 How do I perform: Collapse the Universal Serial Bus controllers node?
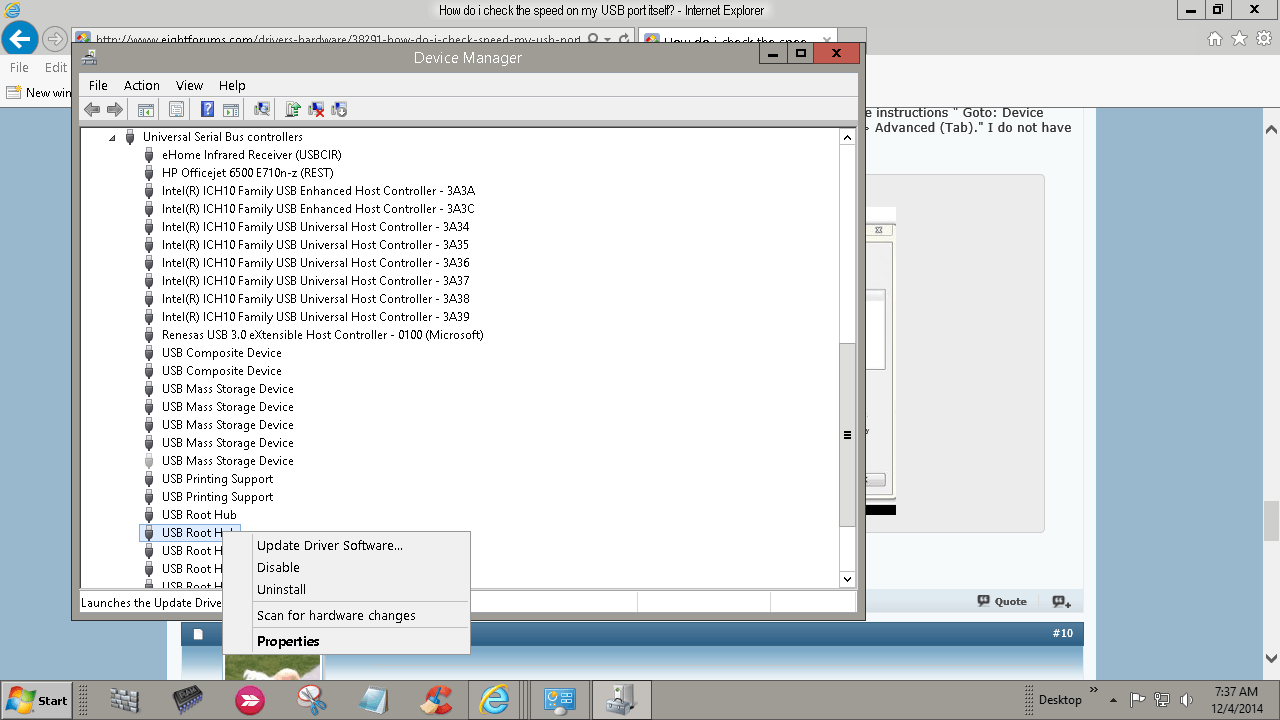coord(112,137)
